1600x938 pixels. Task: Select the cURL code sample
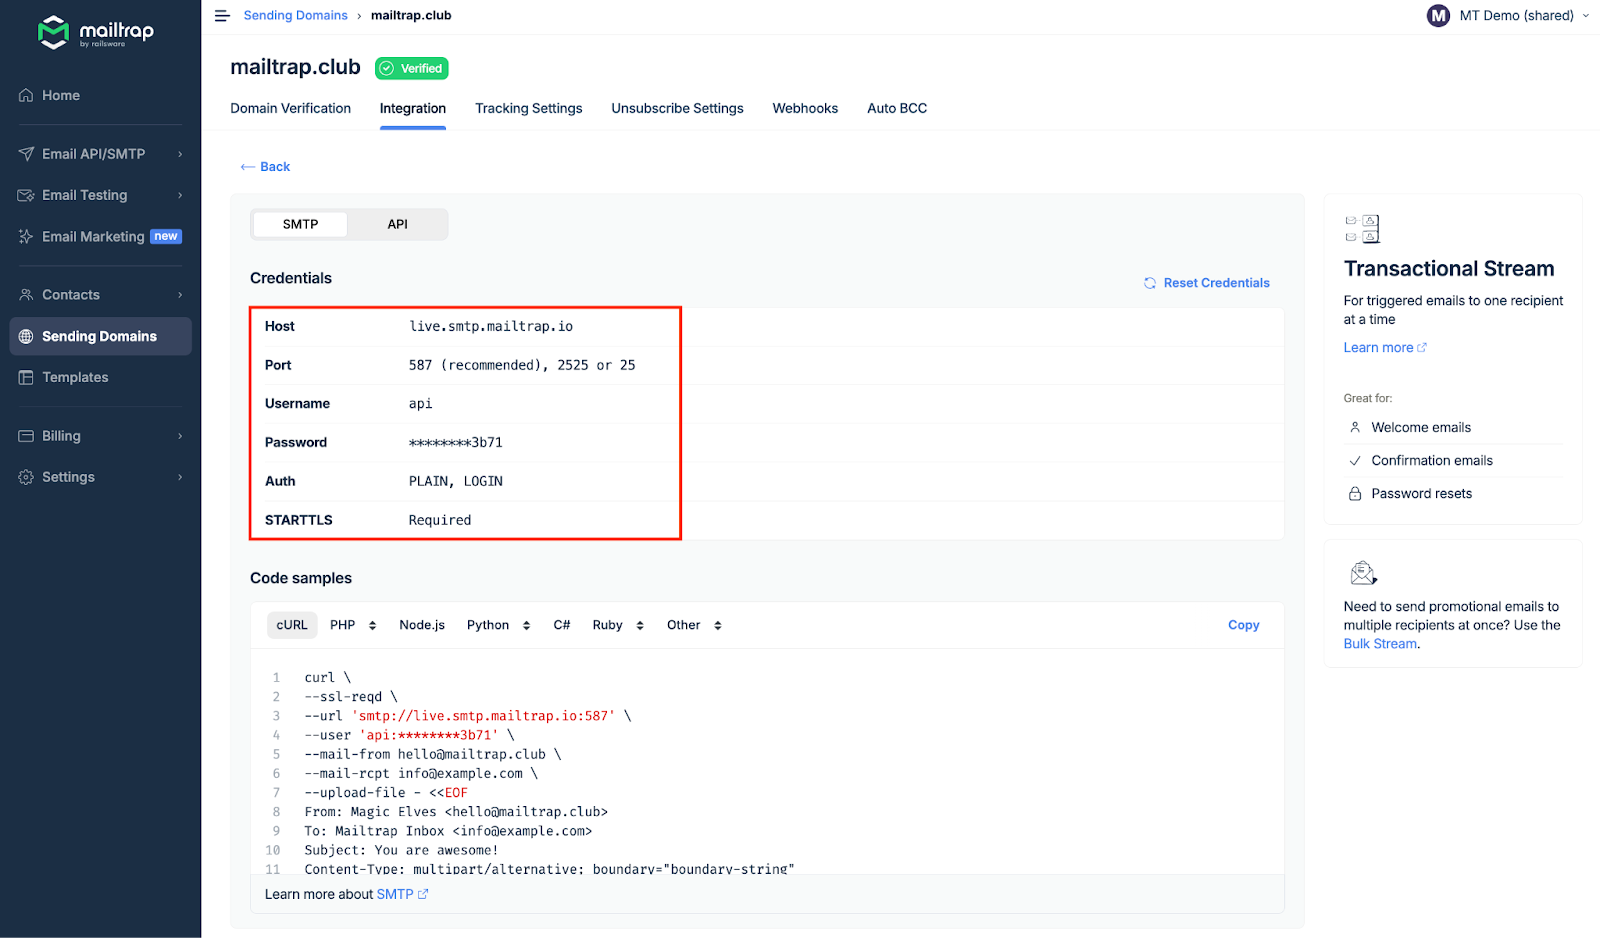(x=292, y=626)
